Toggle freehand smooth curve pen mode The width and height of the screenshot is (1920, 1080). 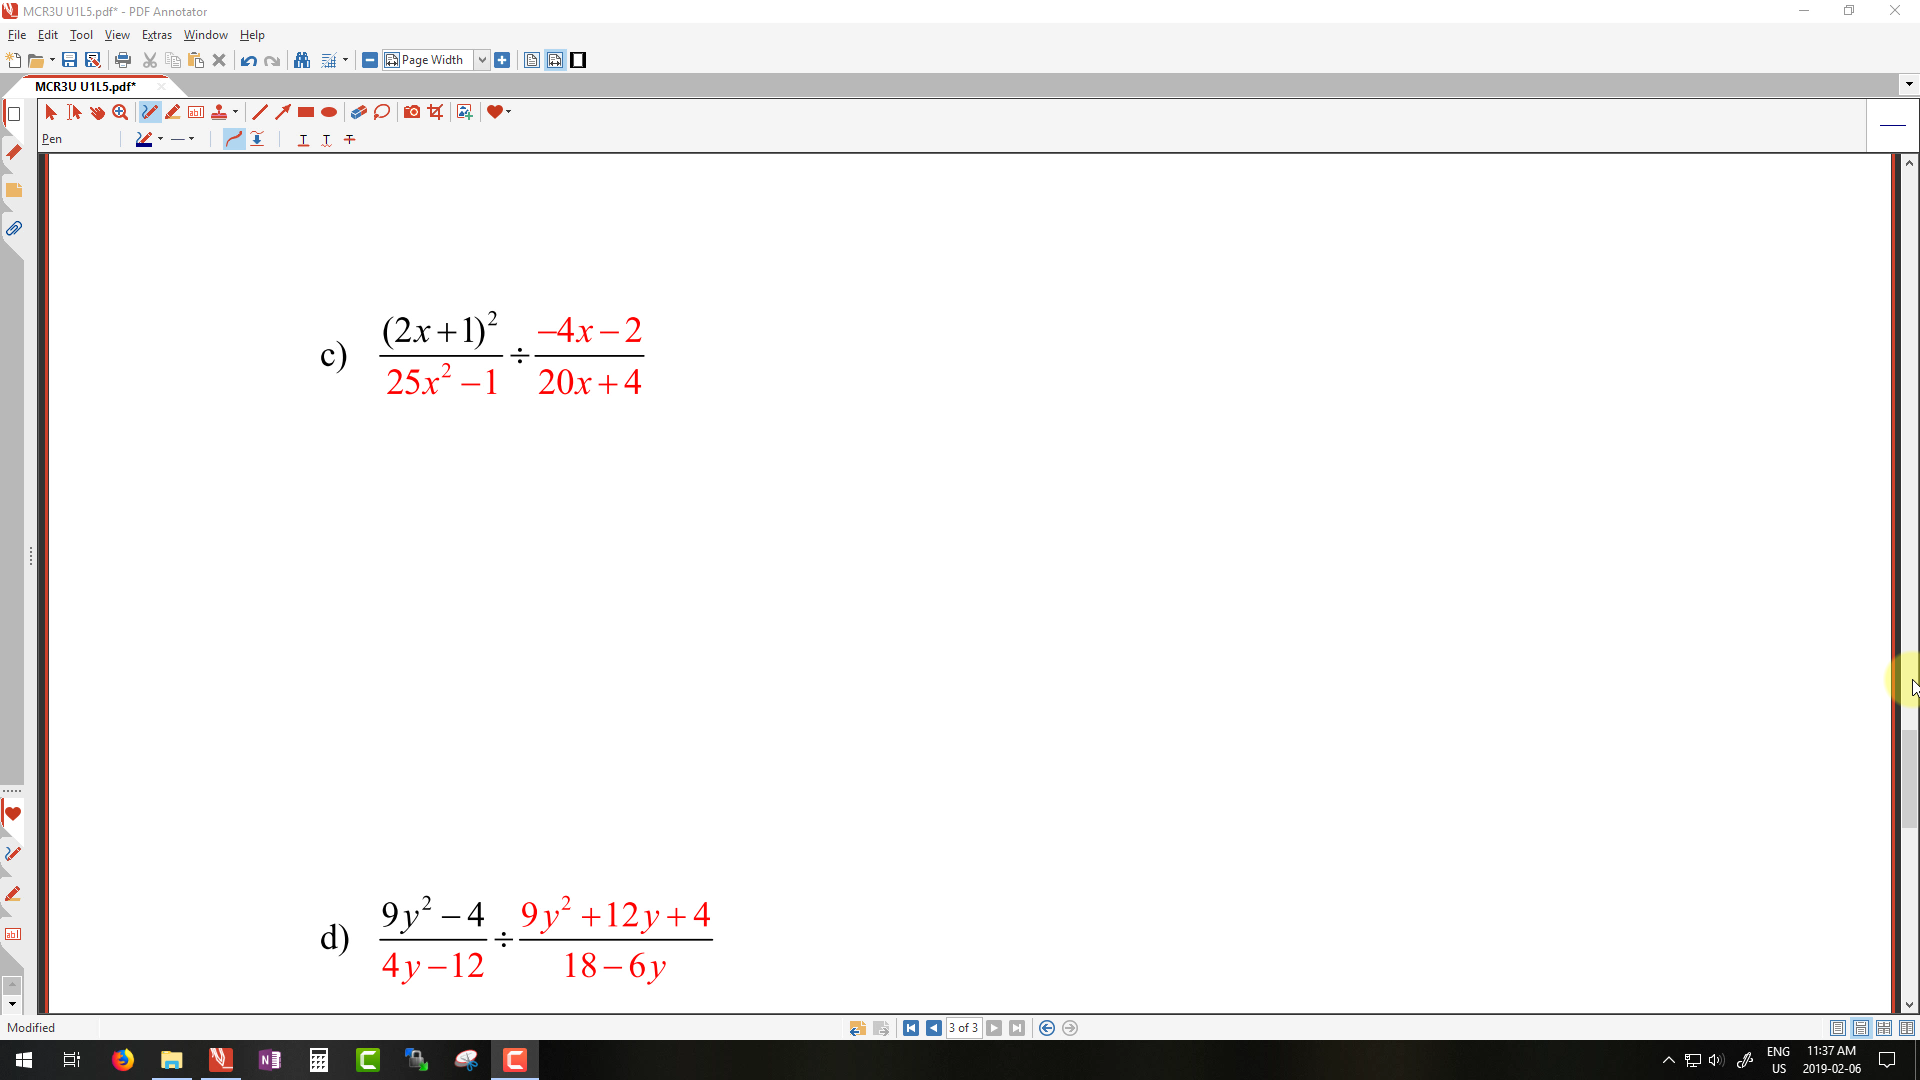pos(234,139)
